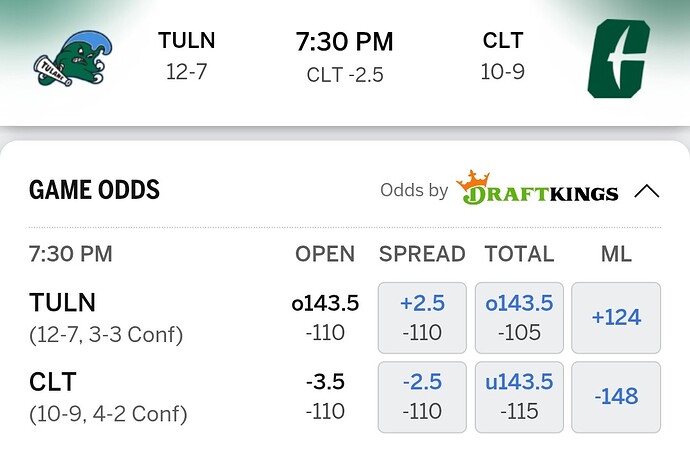The width and height of the screenshot is (690, 453).
Task: Click the ML column header
Action: click(616, 254)
